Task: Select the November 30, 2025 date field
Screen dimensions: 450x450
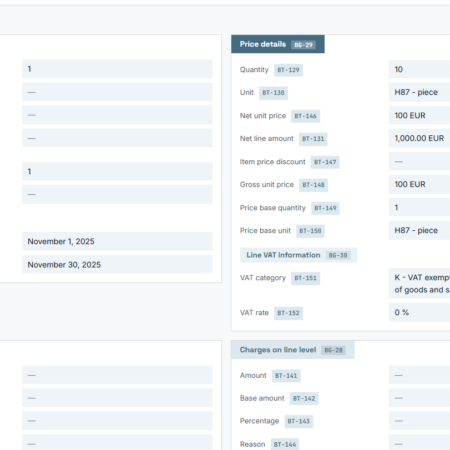Action: (x=117, y=265)
